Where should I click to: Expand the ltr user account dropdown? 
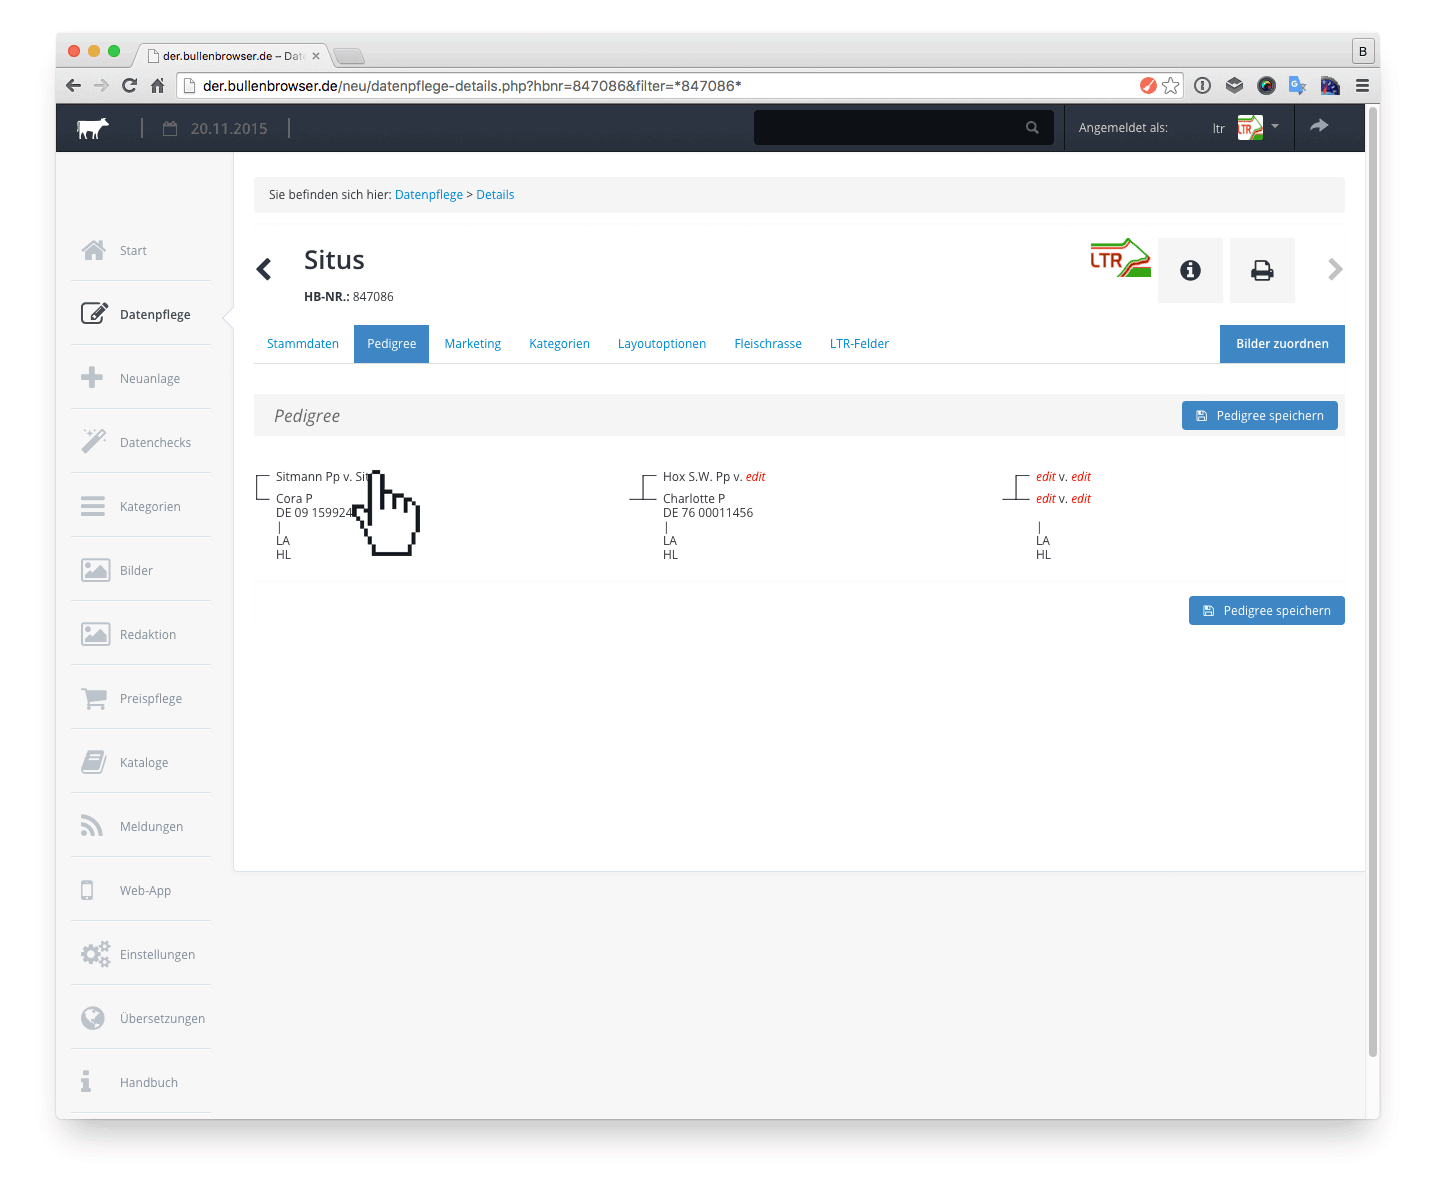click(x=1274, y=127)
